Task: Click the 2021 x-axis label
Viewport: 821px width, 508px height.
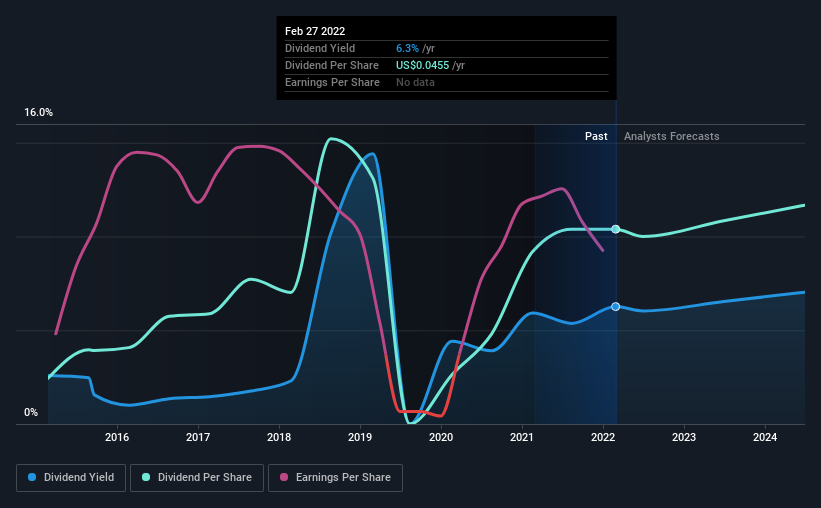Action: 522,437
